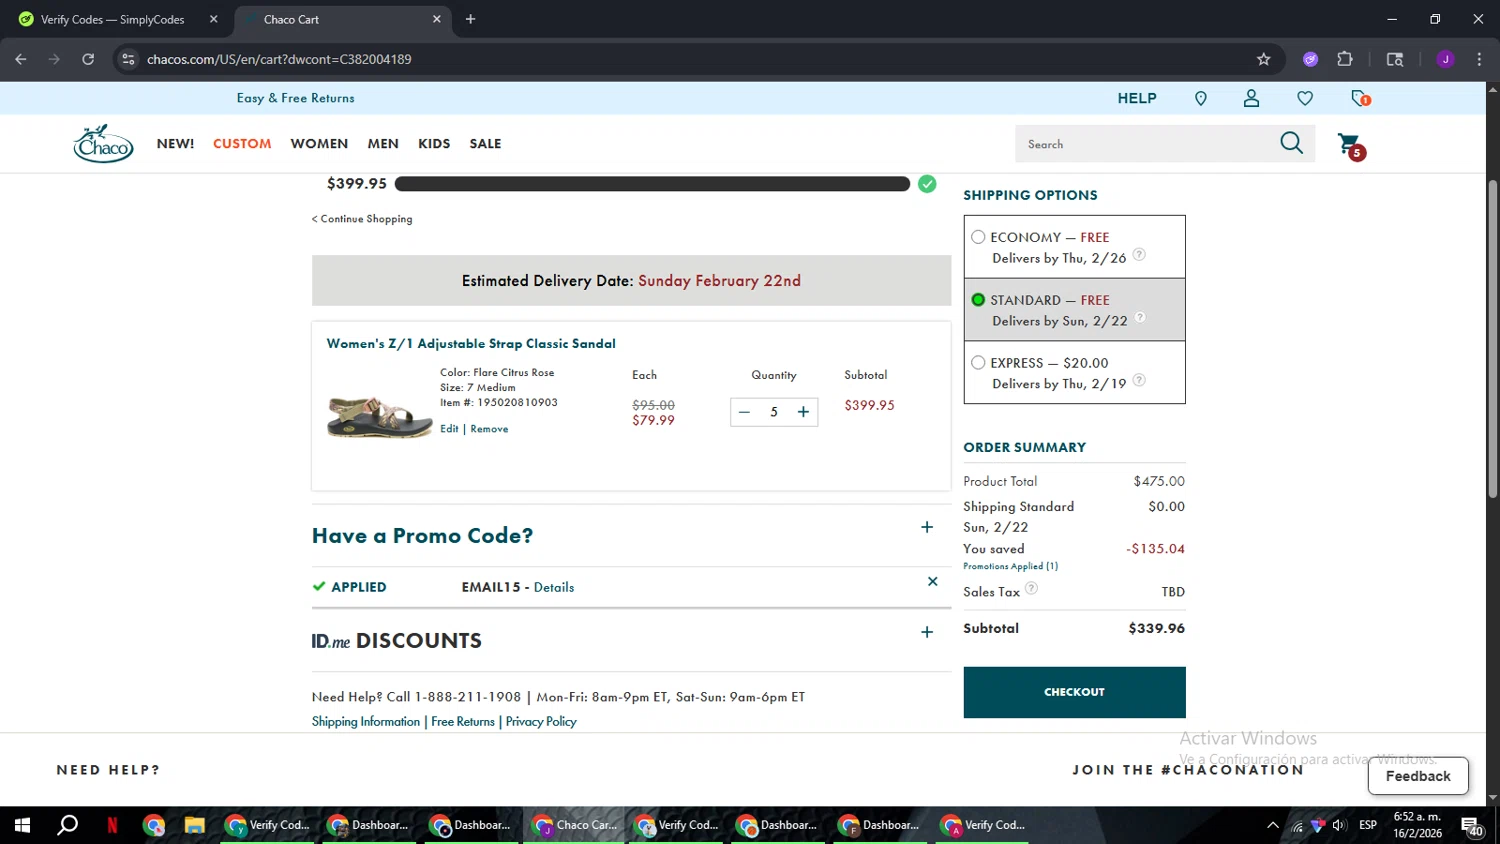
Task: Open EMAIL15 promo Details link
Action: click(554, 587)
